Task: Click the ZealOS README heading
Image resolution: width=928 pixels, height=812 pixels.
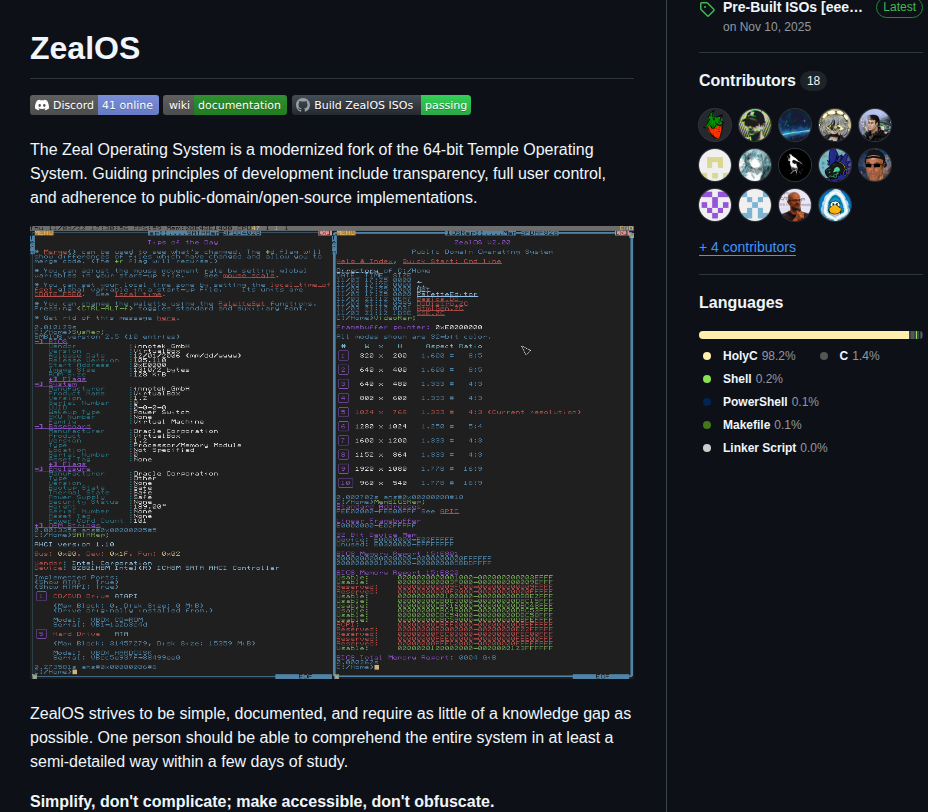Action: [85, 48]
